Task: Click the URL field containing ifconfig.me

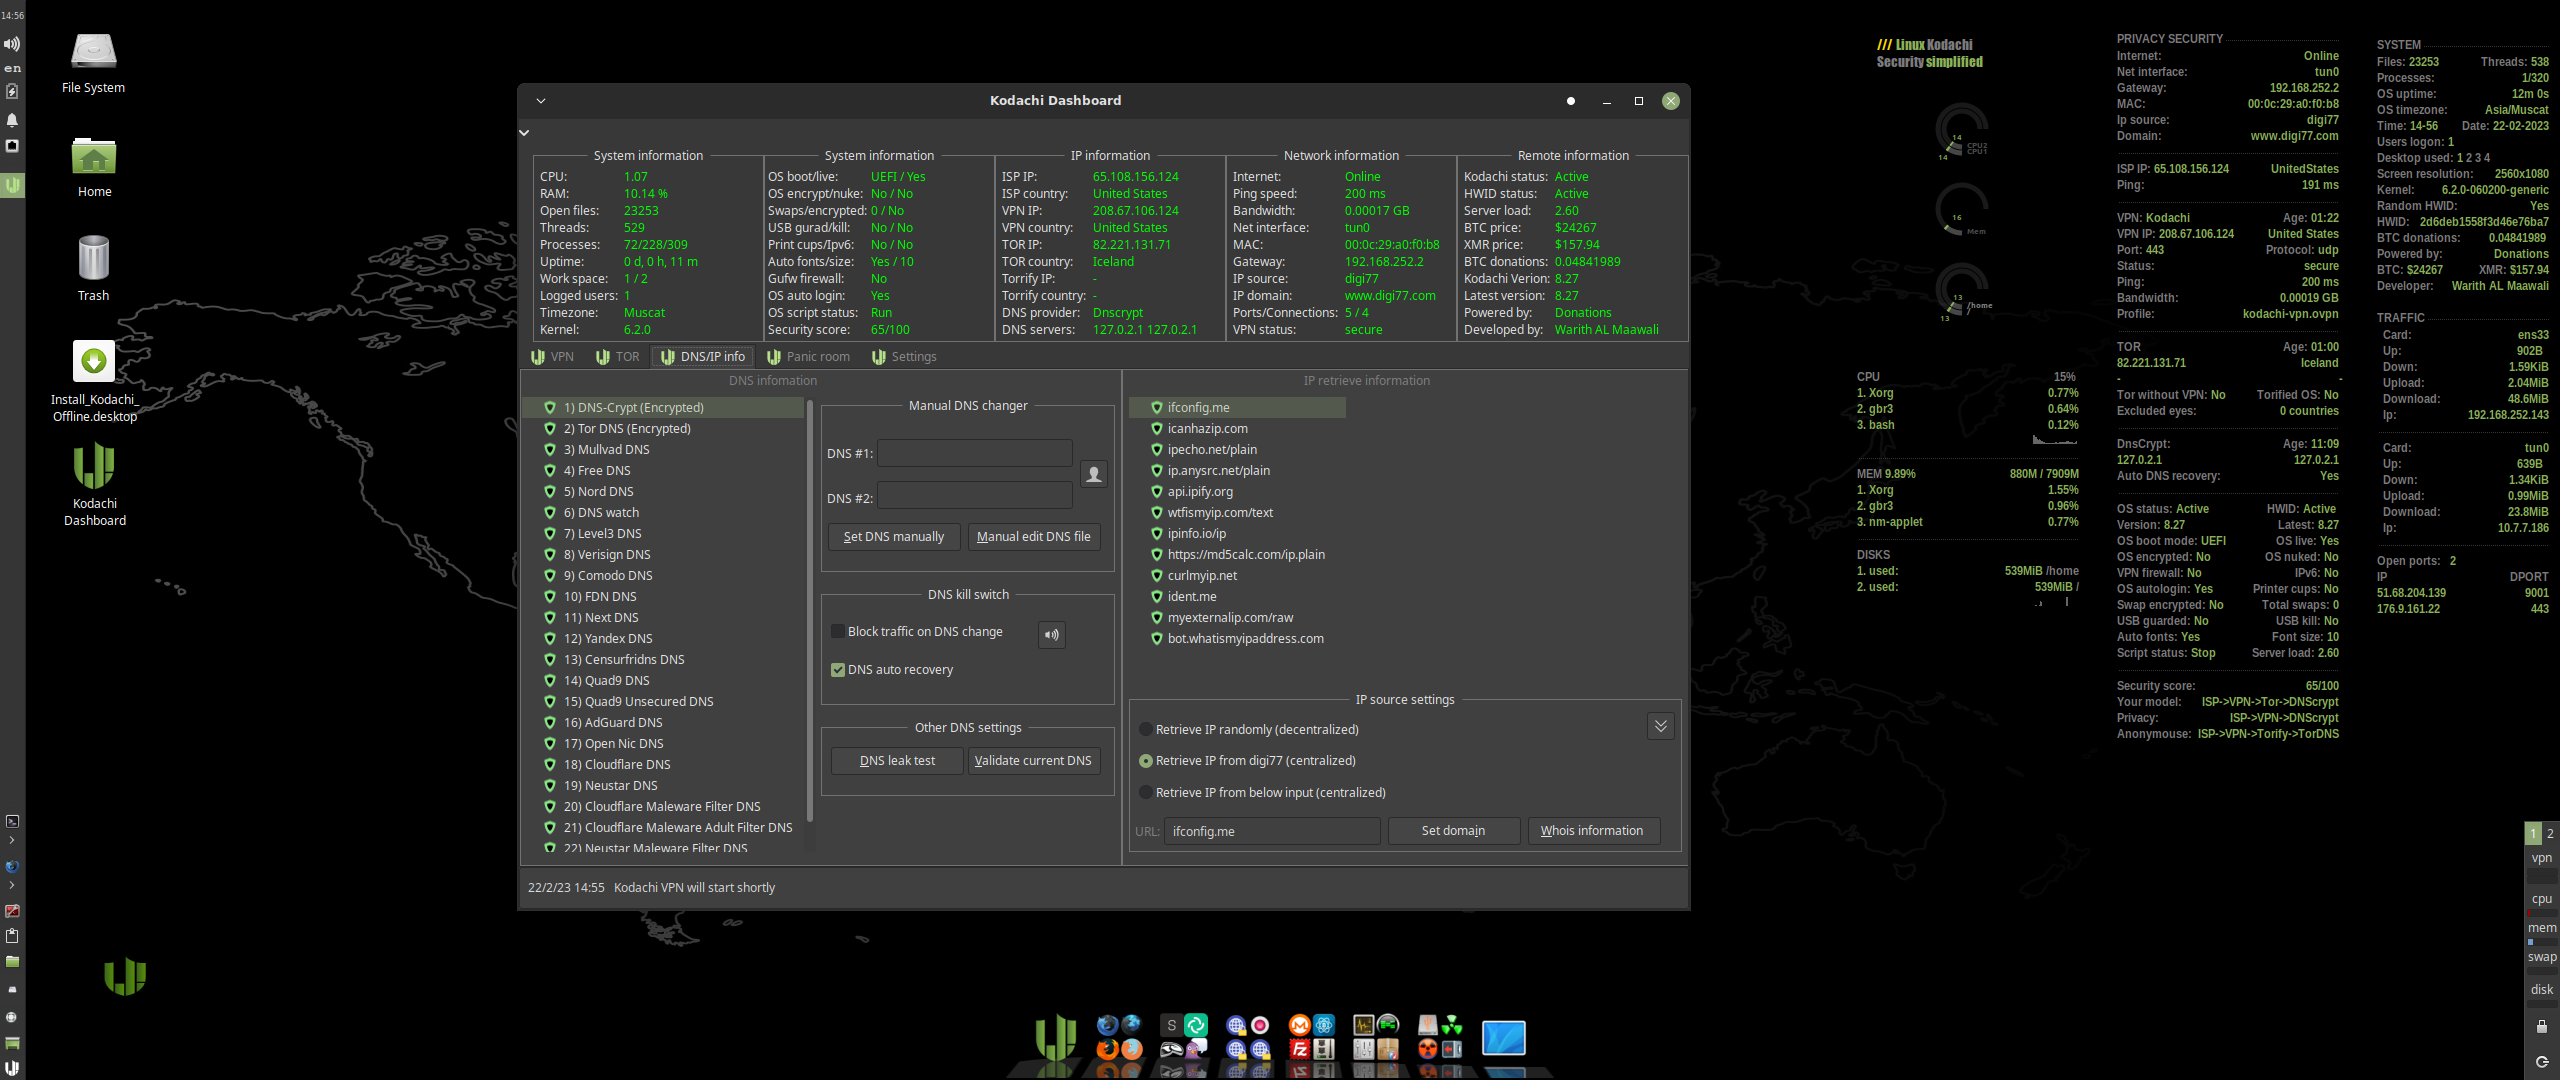Action: coord(1272,831)
